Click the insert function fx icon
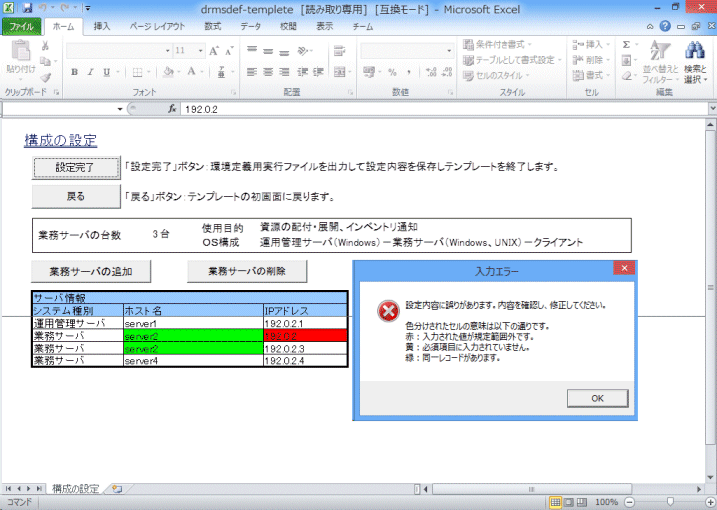The width and height of the screenshot is (717, 510). 172,108
